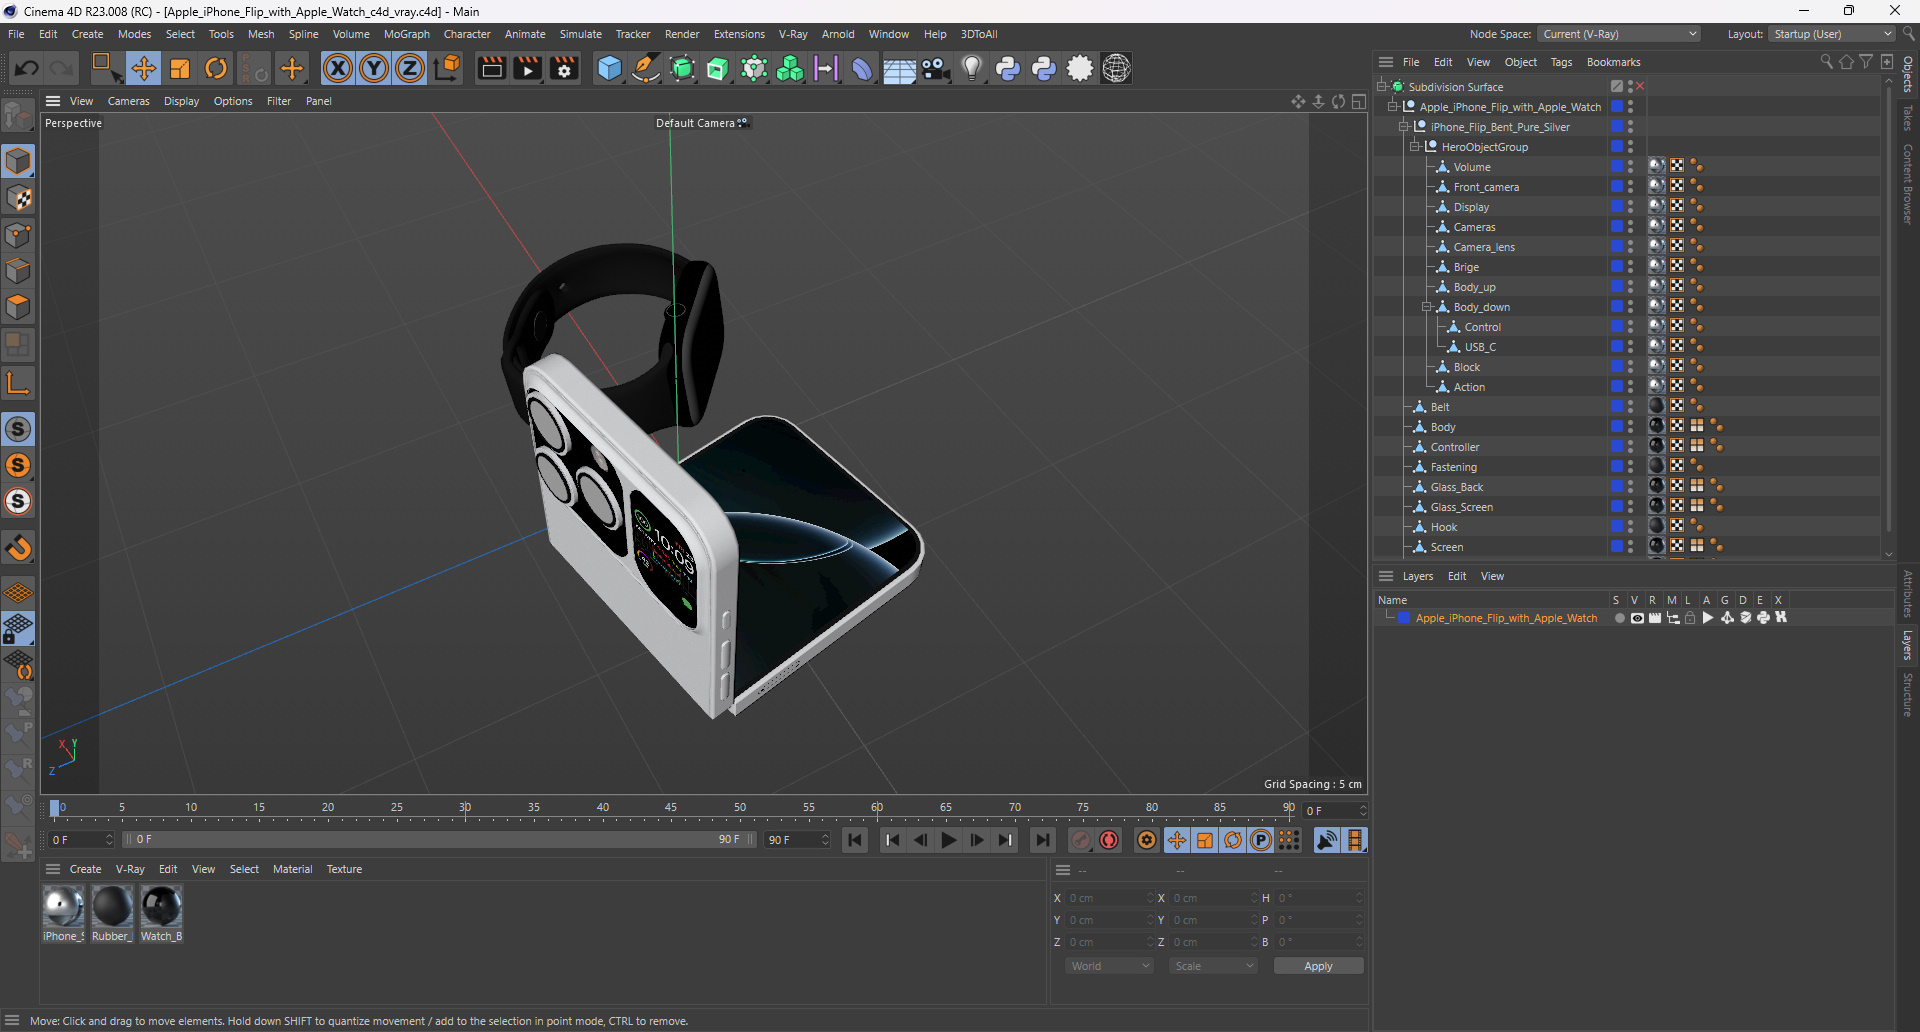Click the Spline Pen tool icon
The width and height of the screenshot is (1920, 1032).
point(646,68)
